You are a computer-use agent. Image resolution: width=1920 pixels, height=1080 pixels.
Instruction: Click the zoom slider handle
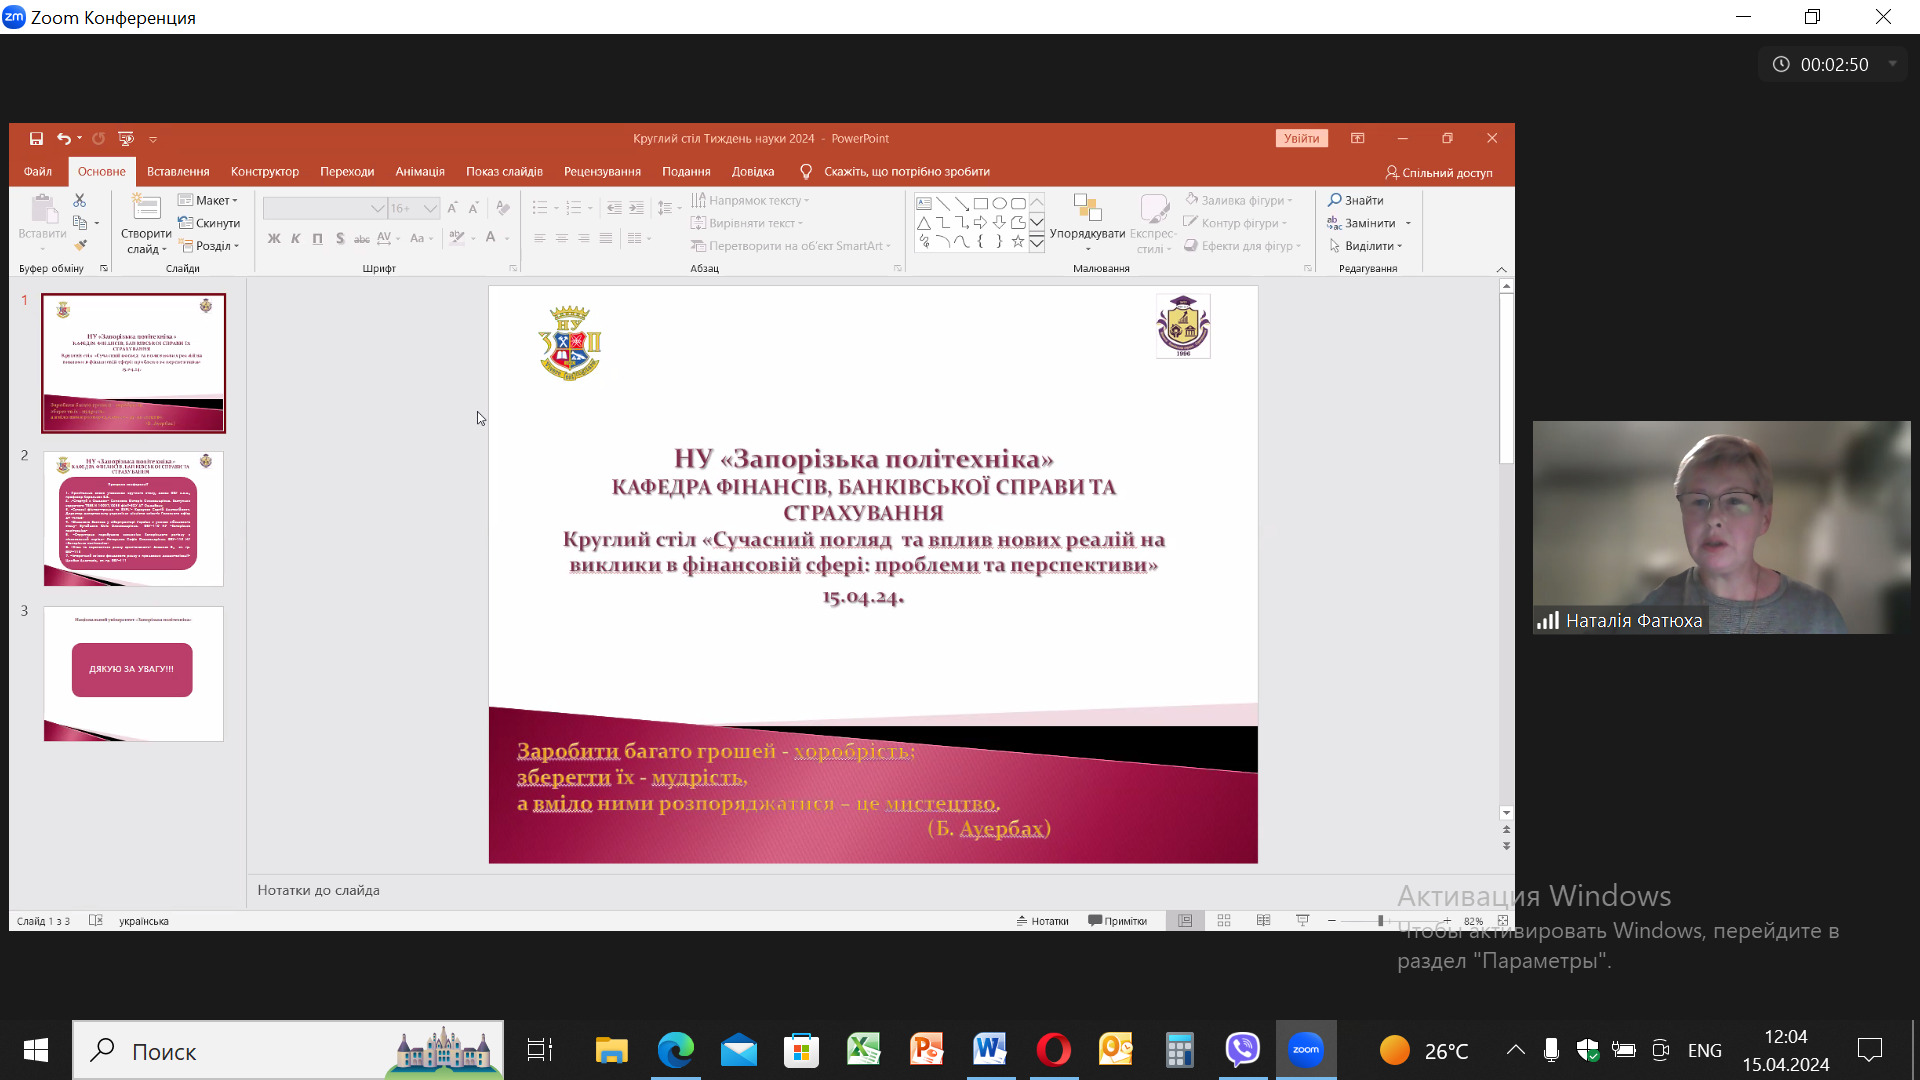(1380, 921)
